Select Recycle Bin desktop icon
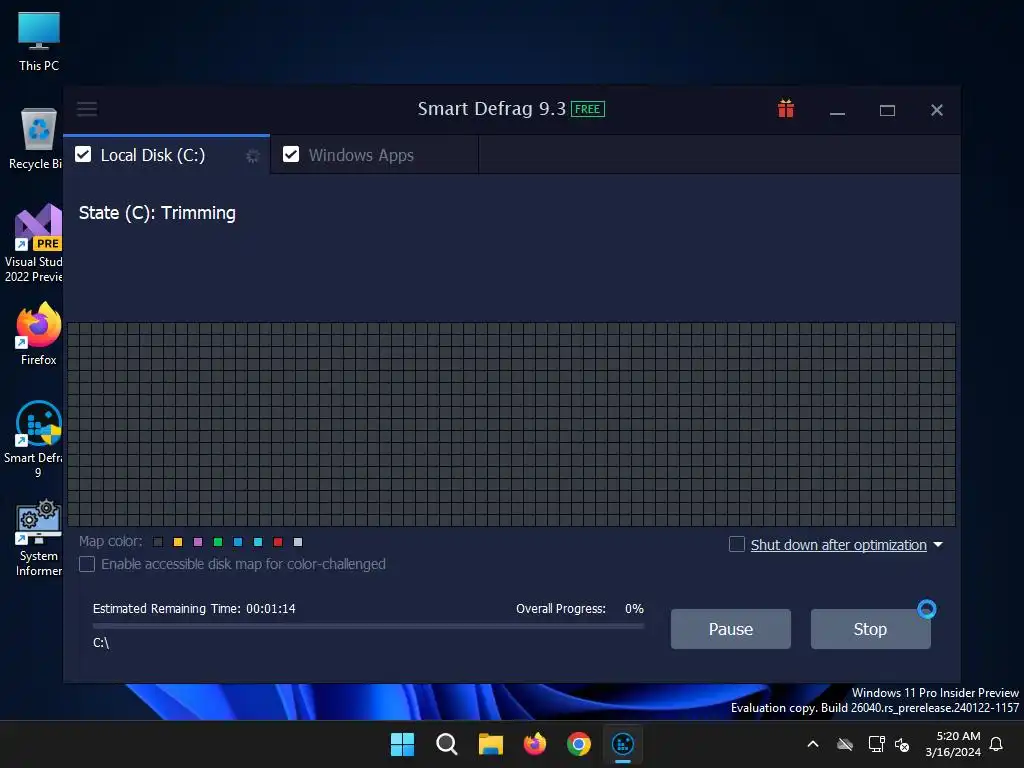 pos(37,139)
